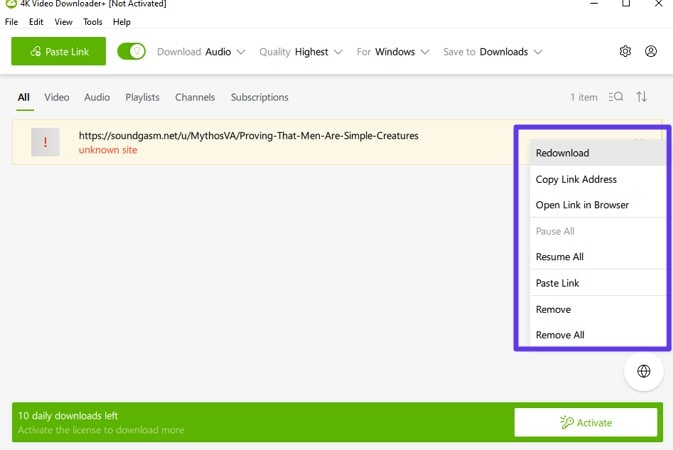Switch to the Playlists tab

point(142,97)
